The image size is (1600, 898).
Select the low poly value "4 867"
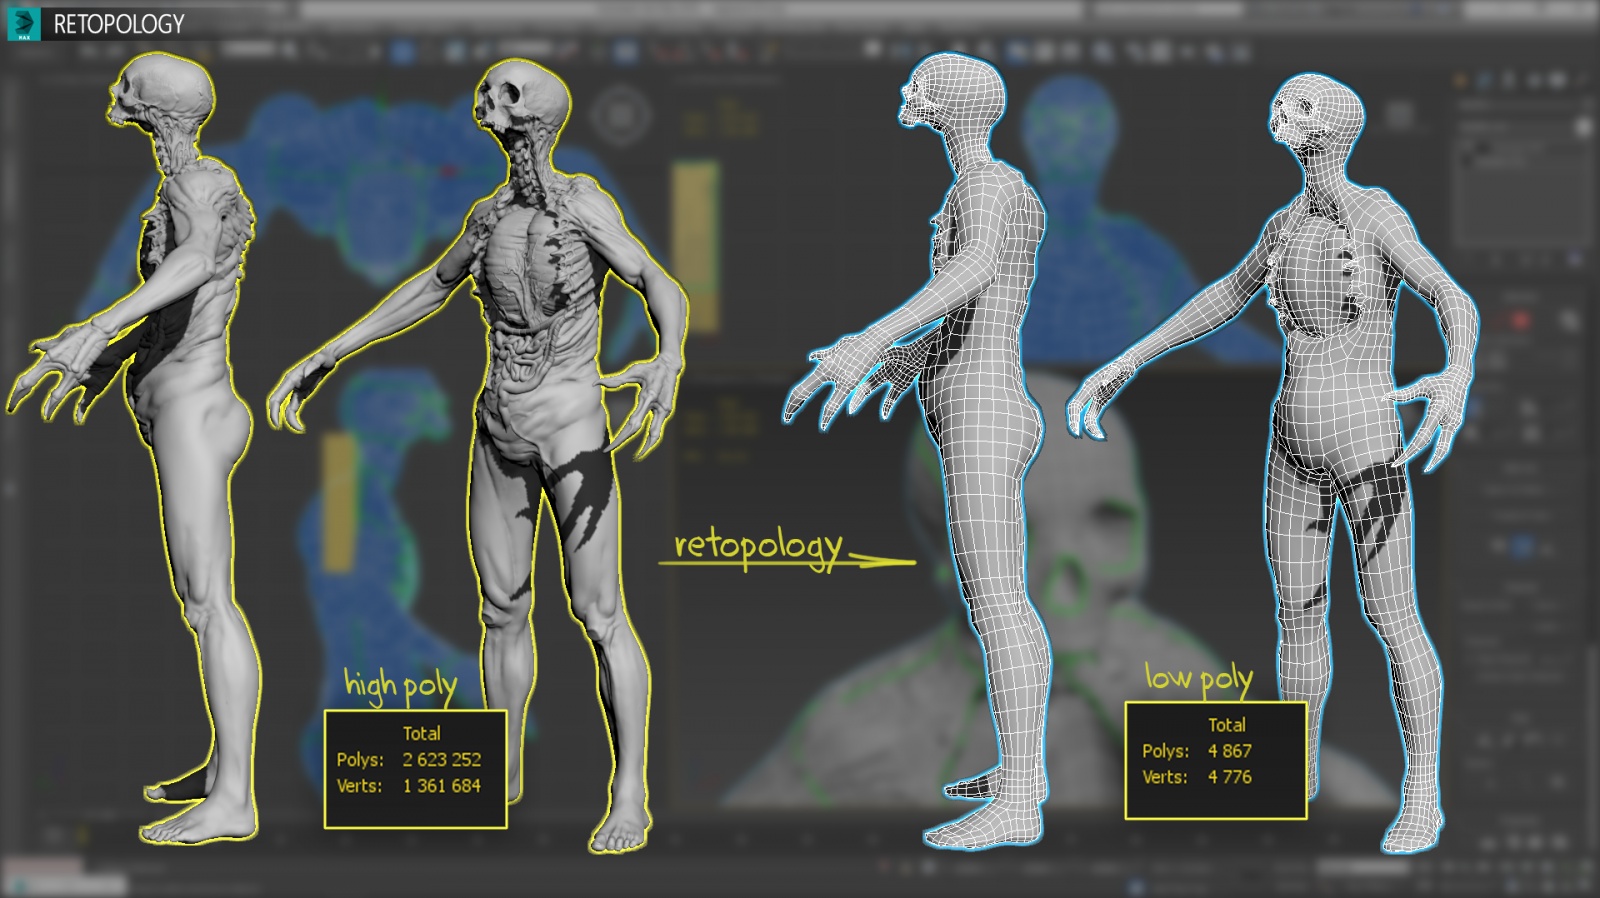(1229, 751)
